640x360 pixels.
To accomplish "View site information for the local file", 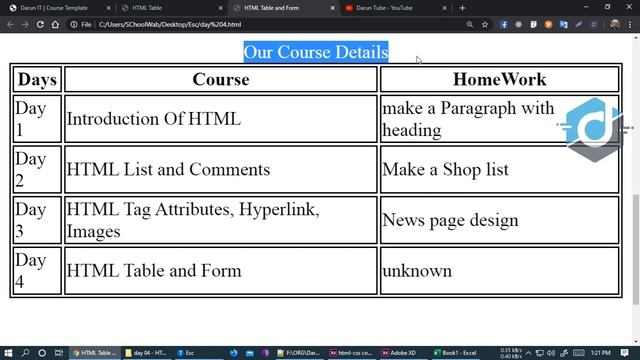I will tap(73, 24).
